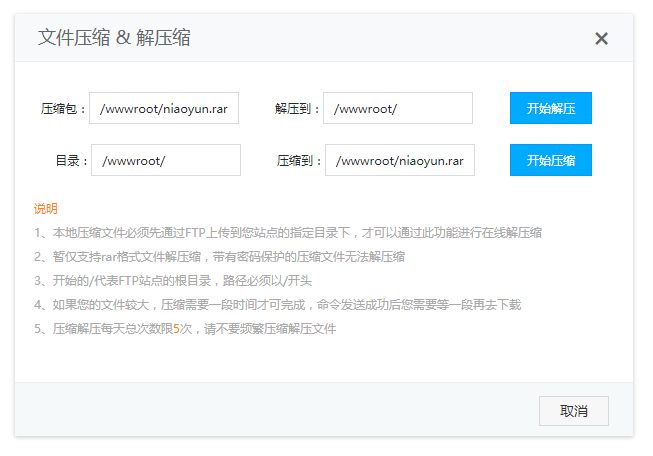Focus the 解压到 destination input field
Screen dimensions: 653x456
tap(398, 108)
